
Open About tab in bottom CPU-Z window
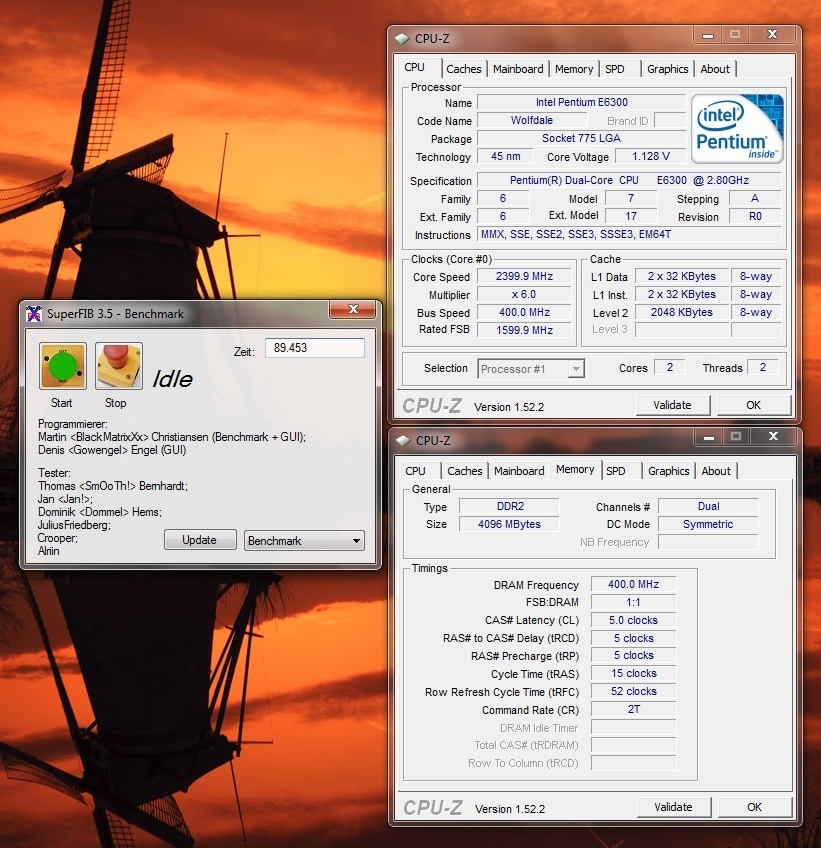[x=716, y=471]
